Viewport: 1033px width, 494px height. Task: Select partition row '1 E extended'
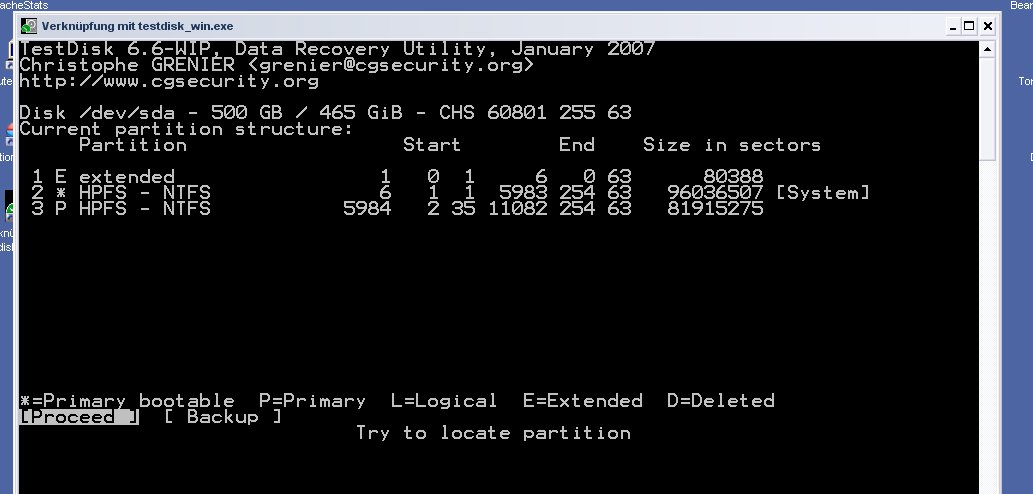pos(398,177)
